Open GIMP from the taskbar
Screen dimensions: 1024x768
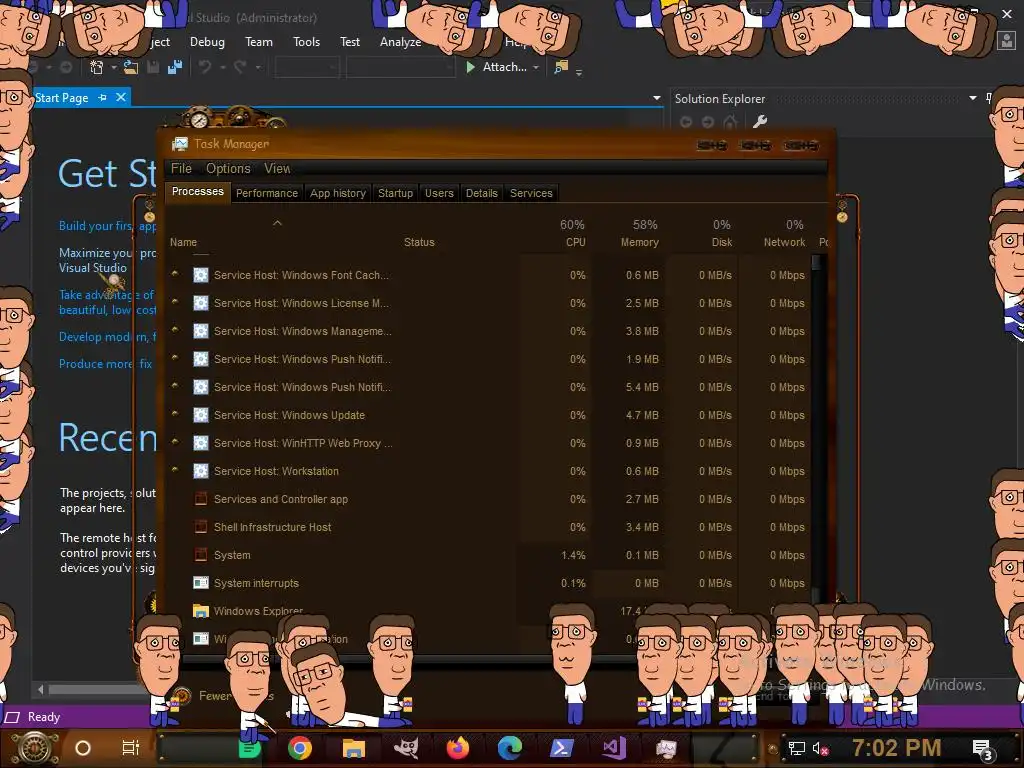pos(406,748)
